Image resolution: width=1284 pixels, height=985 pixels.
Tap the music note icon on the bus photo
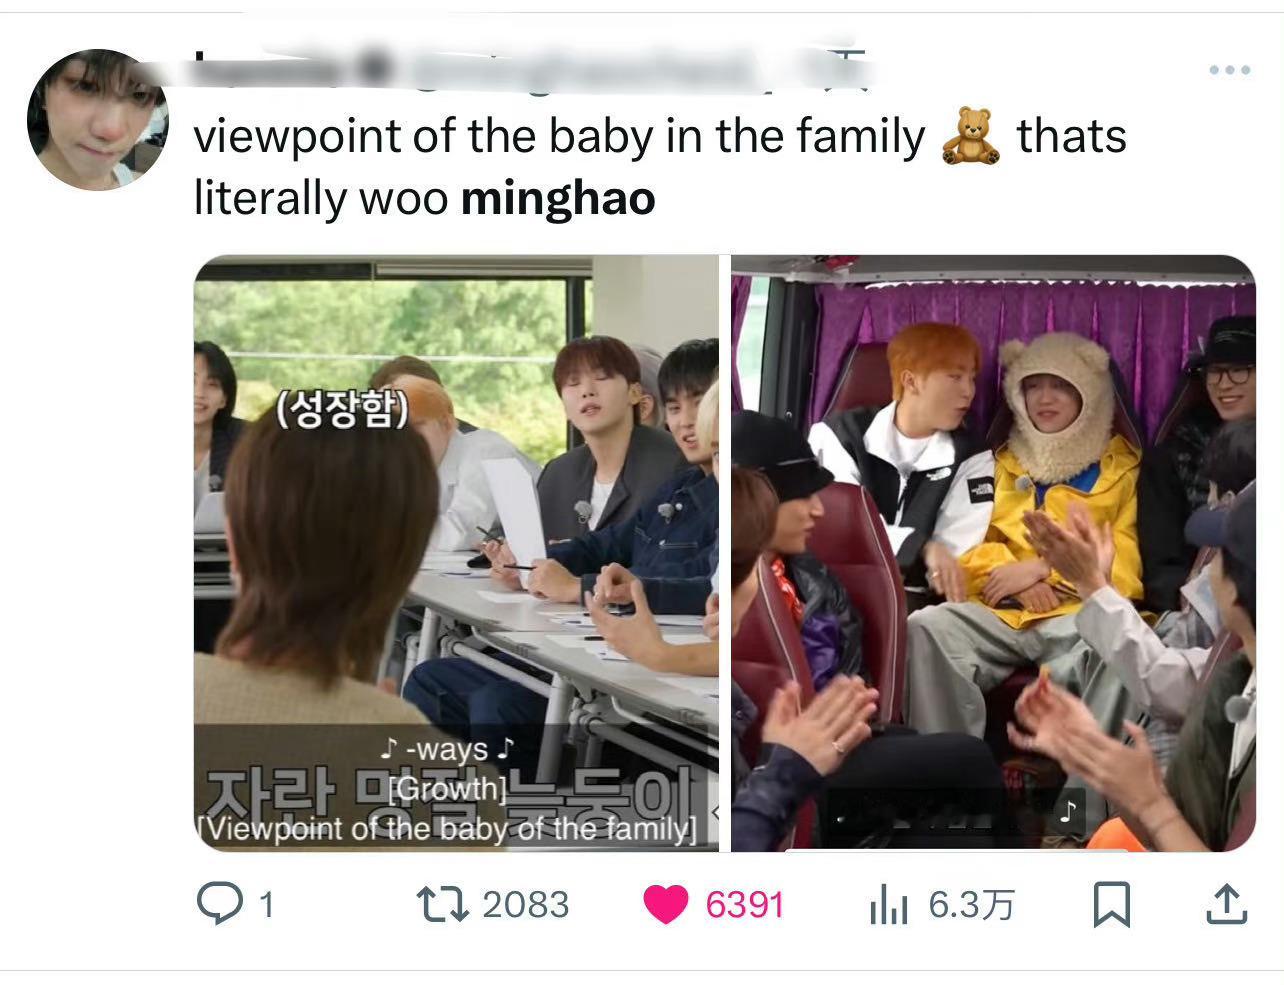[x=1068, y=809]
